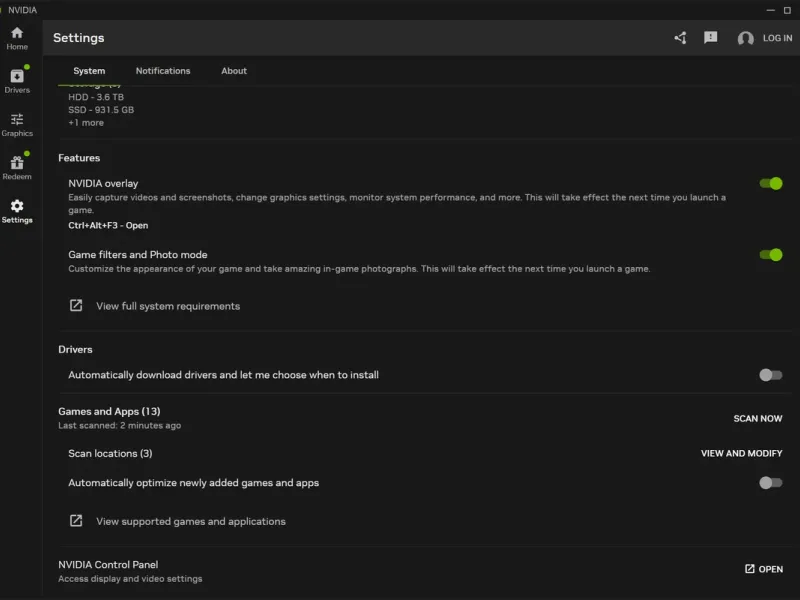800x600 pixels.
Task: Open the Home page in sidebar
Action: pyautogui.click(x=17, y=38)
